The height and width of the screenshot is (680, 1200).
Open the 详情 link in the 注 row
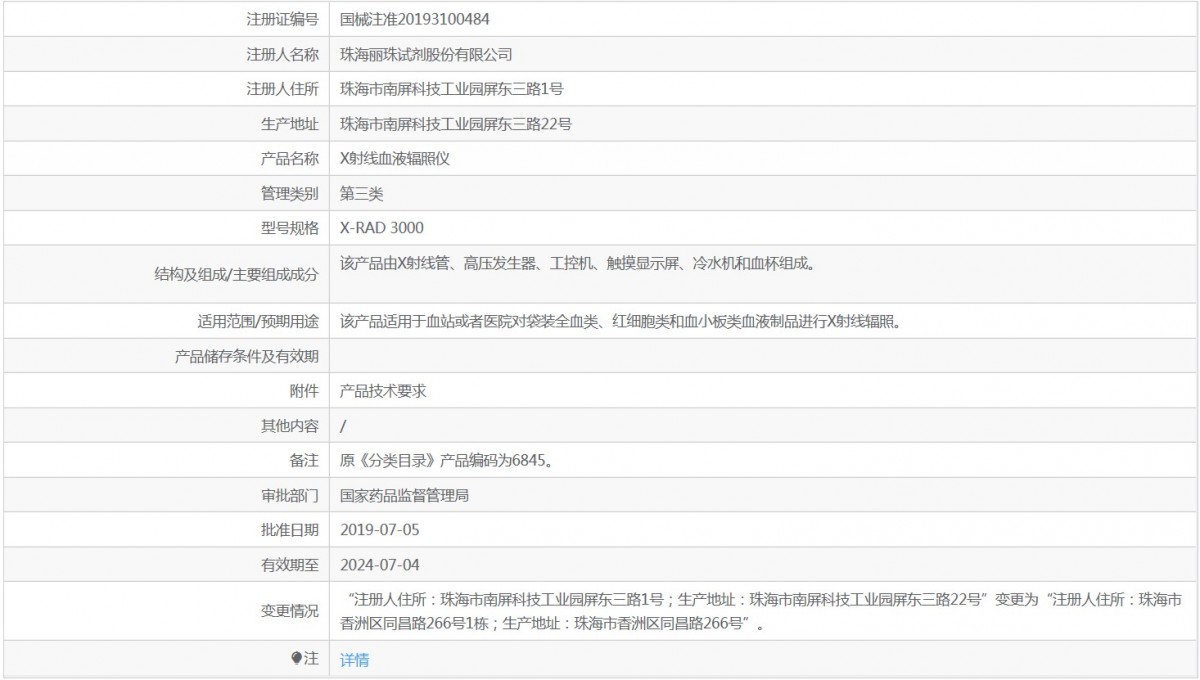click(x=354, y=660)
